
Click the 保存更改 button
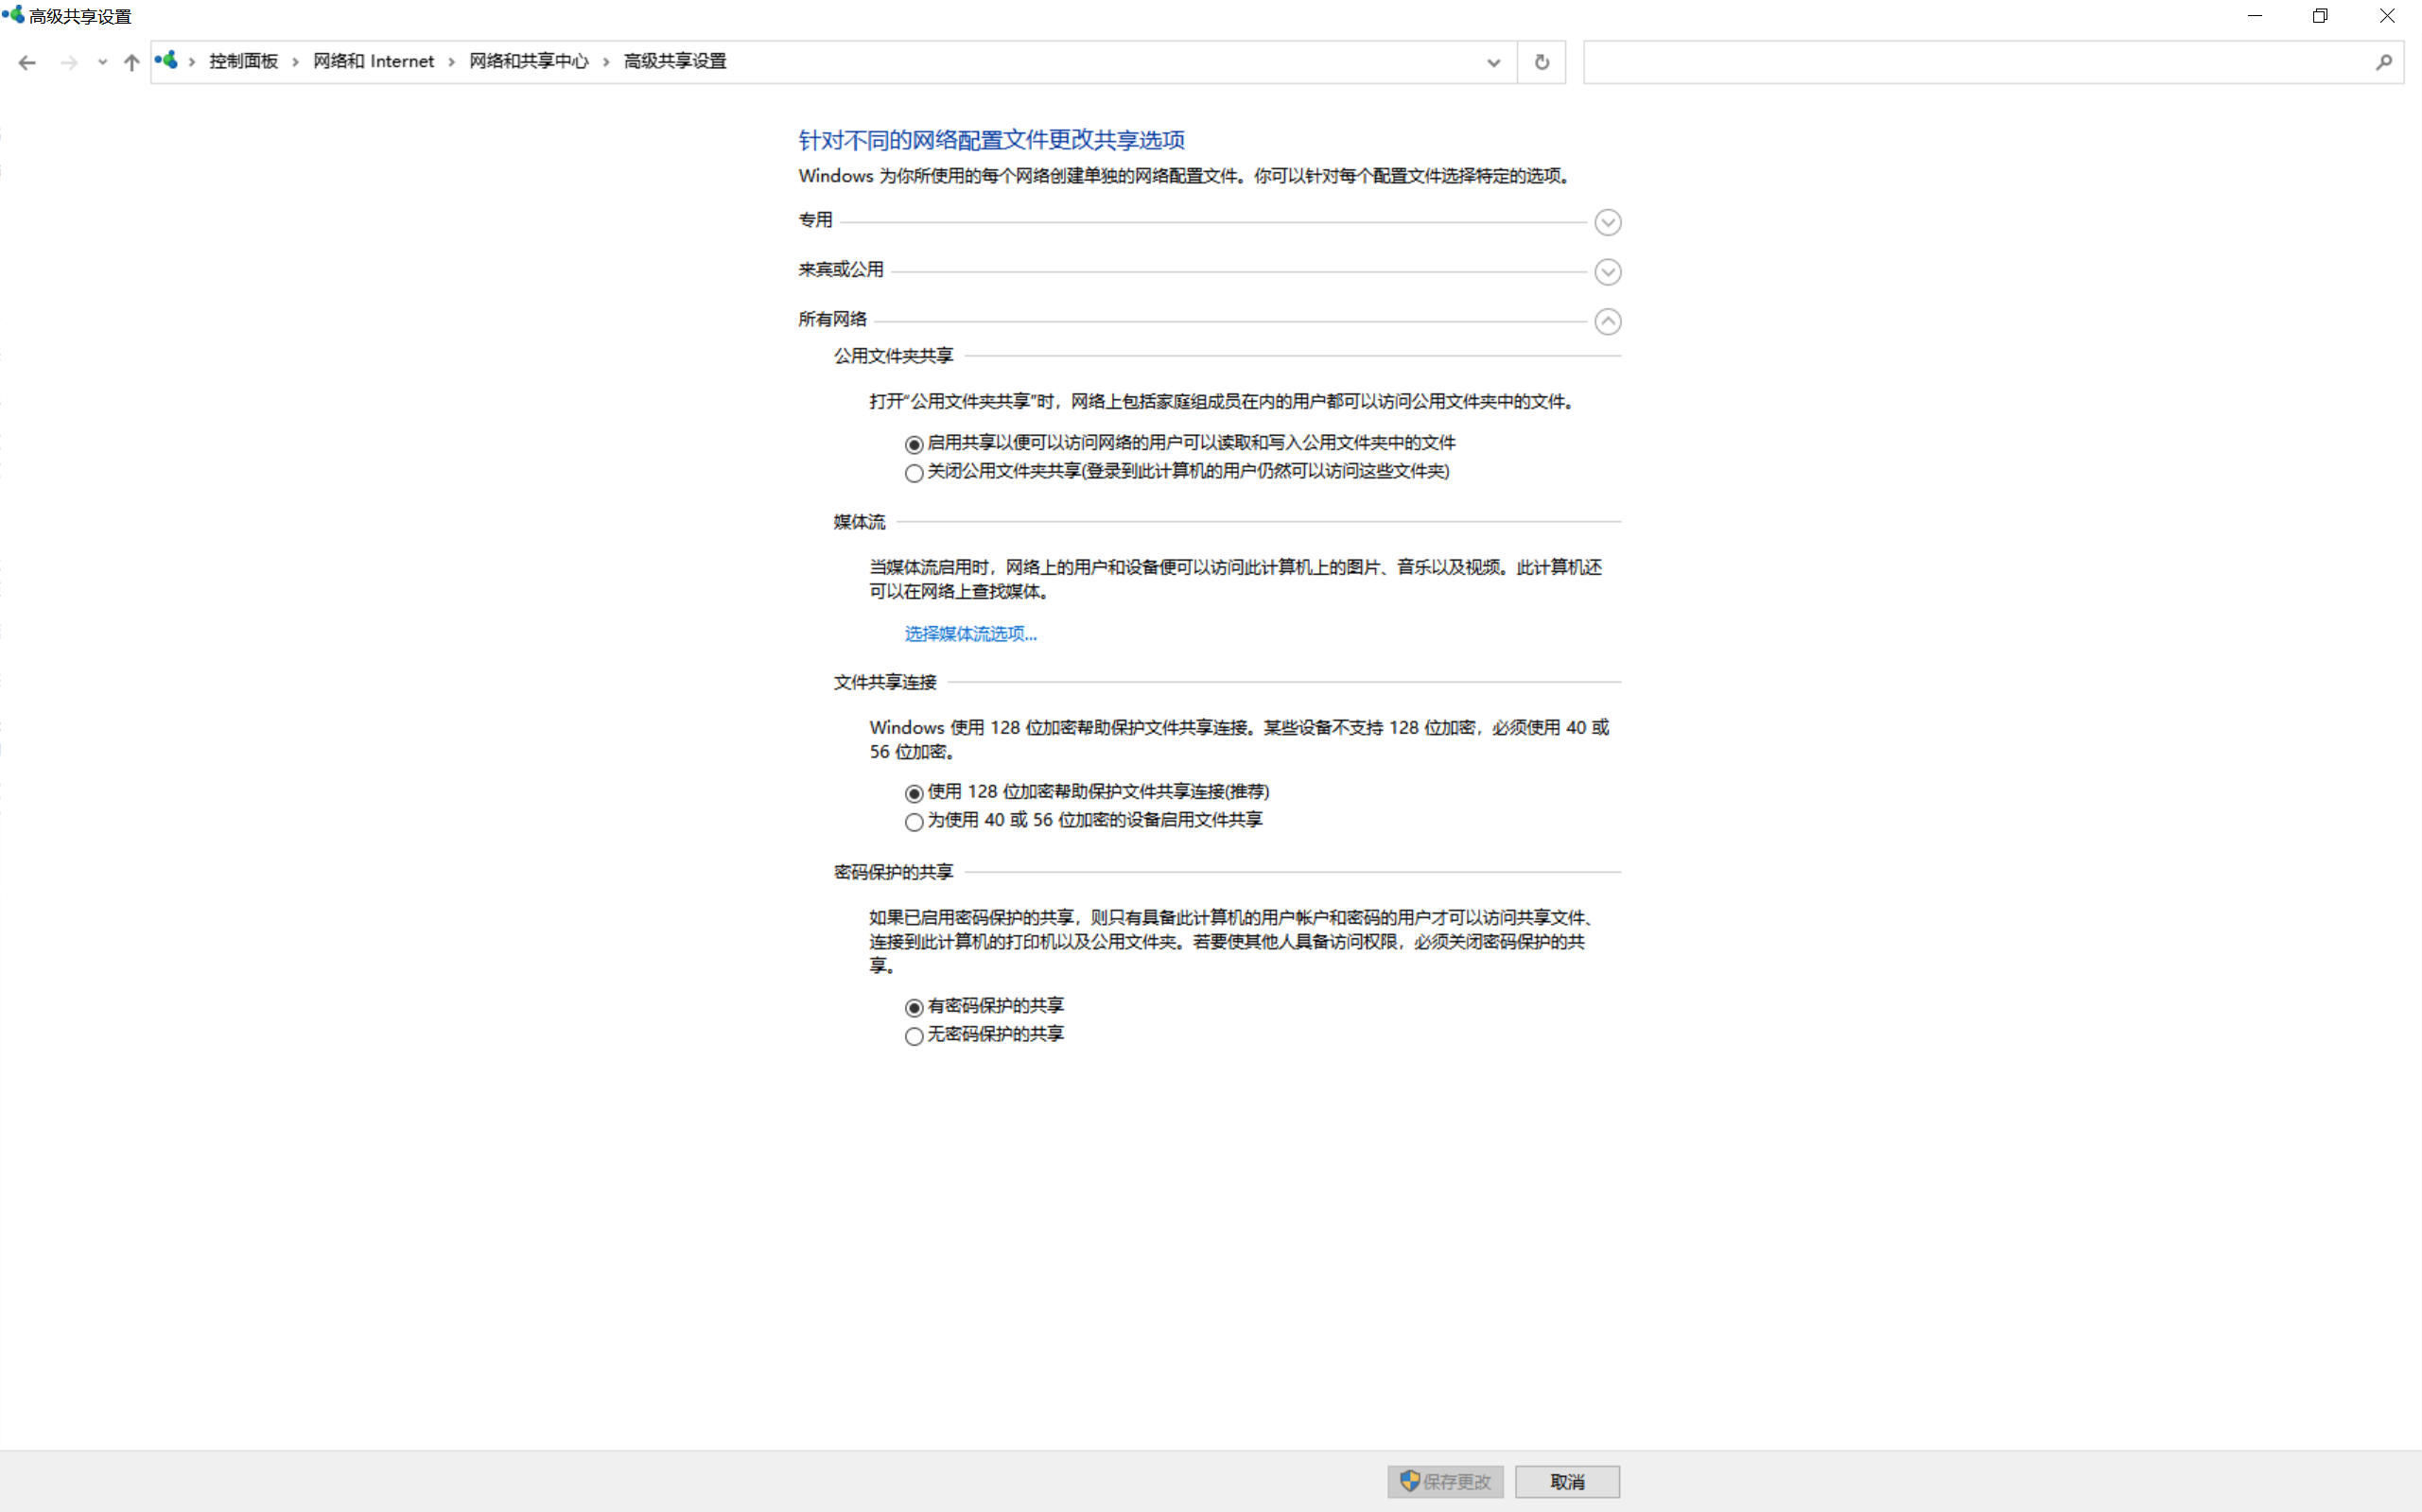[x=1445, y=1481]
